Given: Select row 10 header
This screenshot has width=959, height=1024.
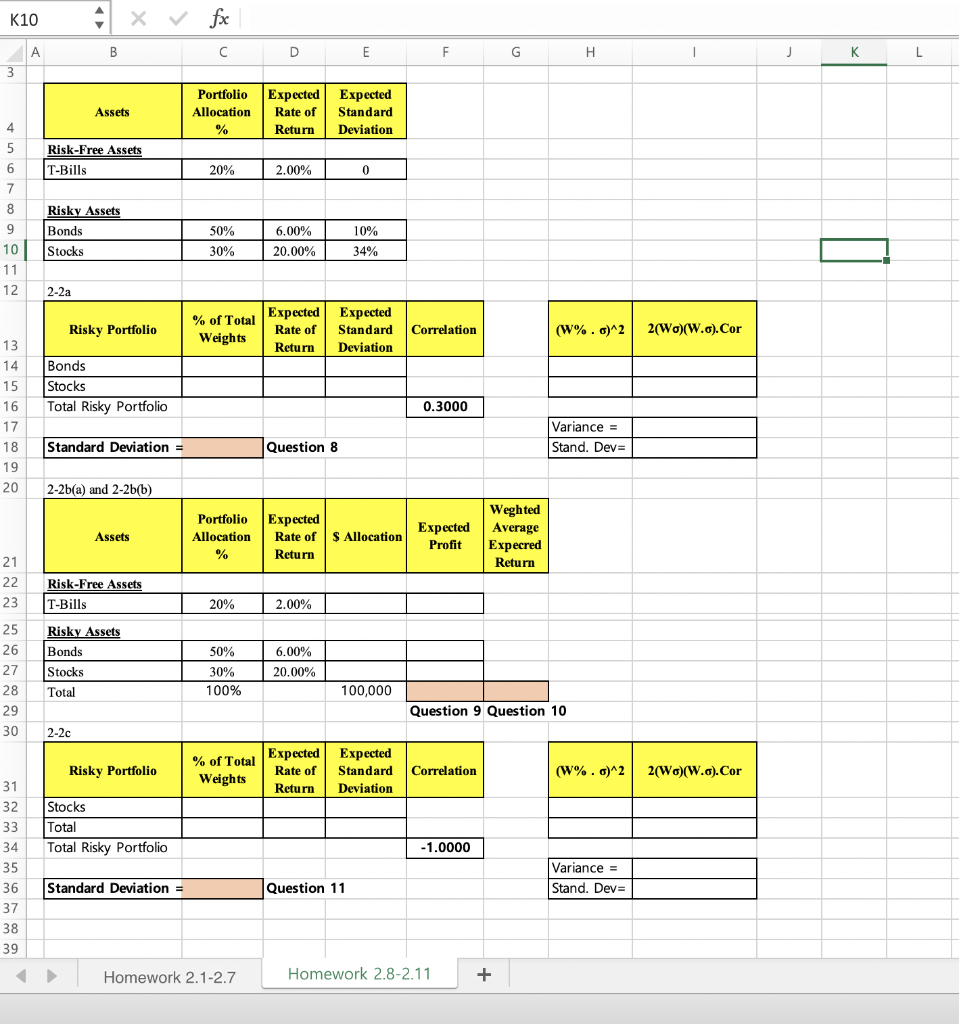Looking at the screenshot, I should (x=11, y=250).
